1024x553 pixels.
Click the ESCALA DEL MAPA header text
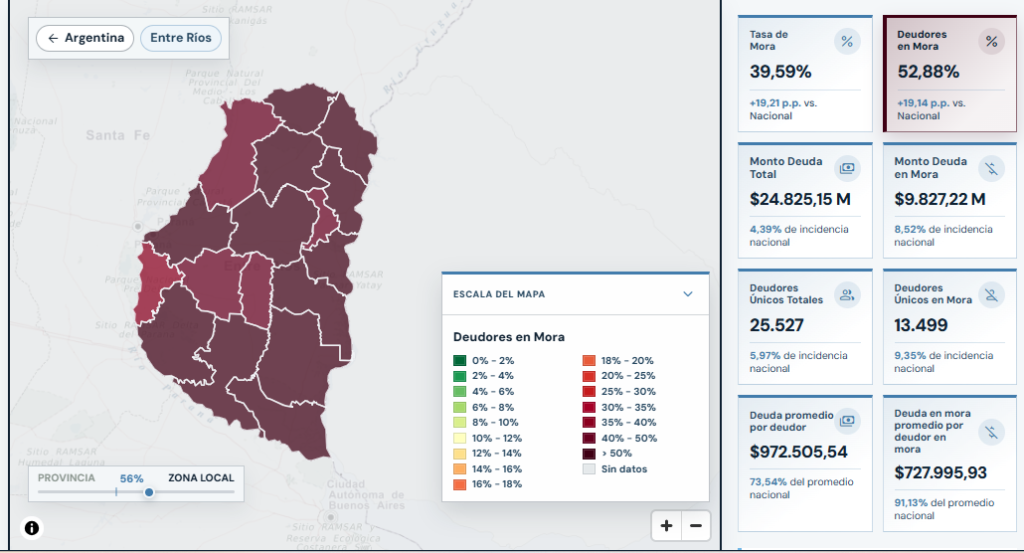[499, 294]
